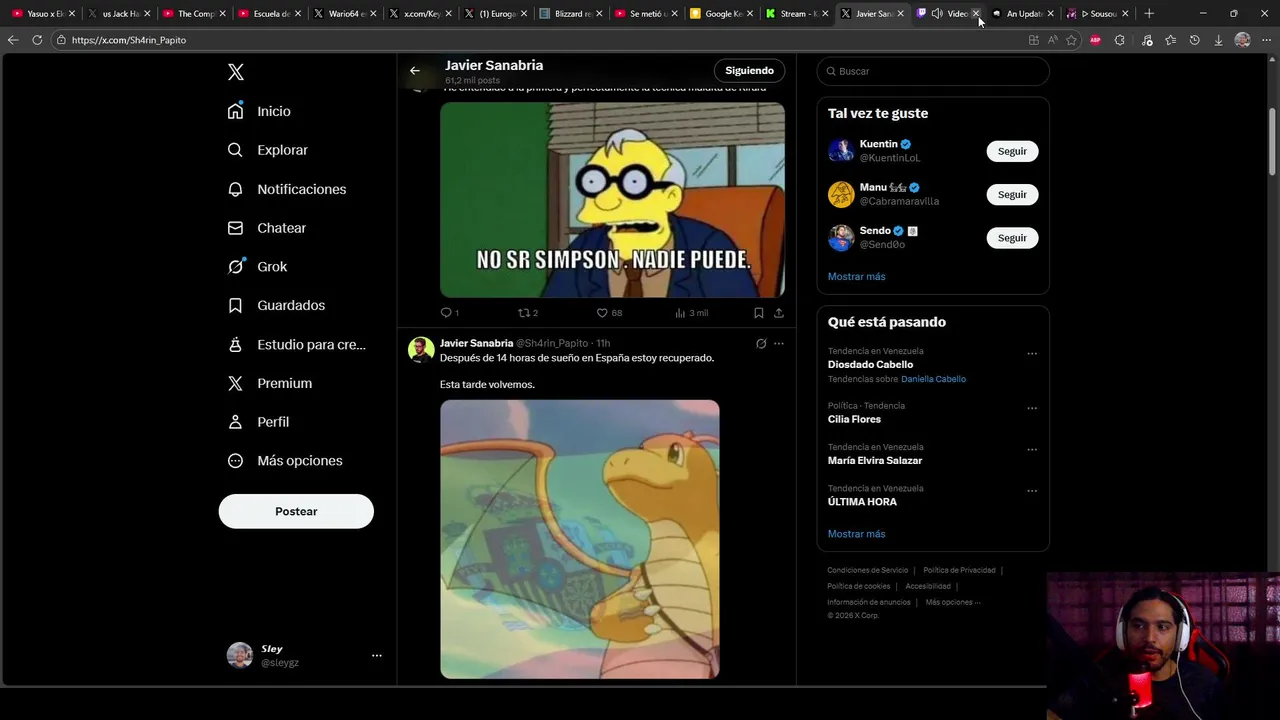
Task: Open Chatear messages
Action: pyautogui.click(x=267, y=228)
